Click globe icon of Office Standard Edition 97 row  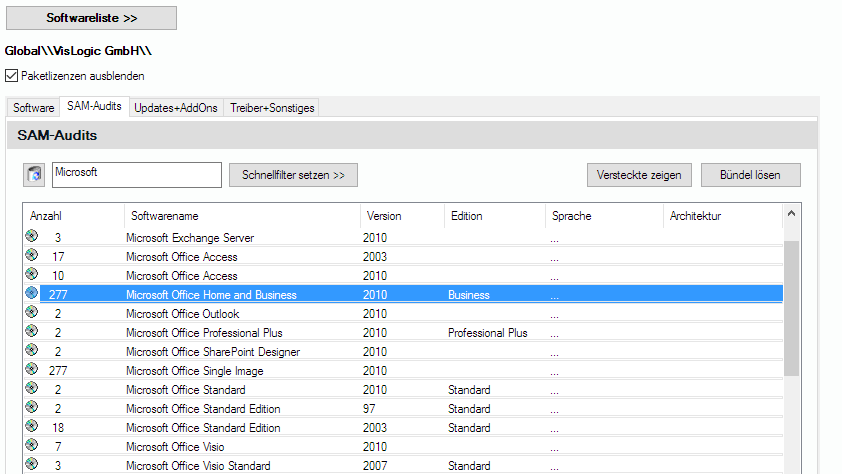click(x=32, y=407)
